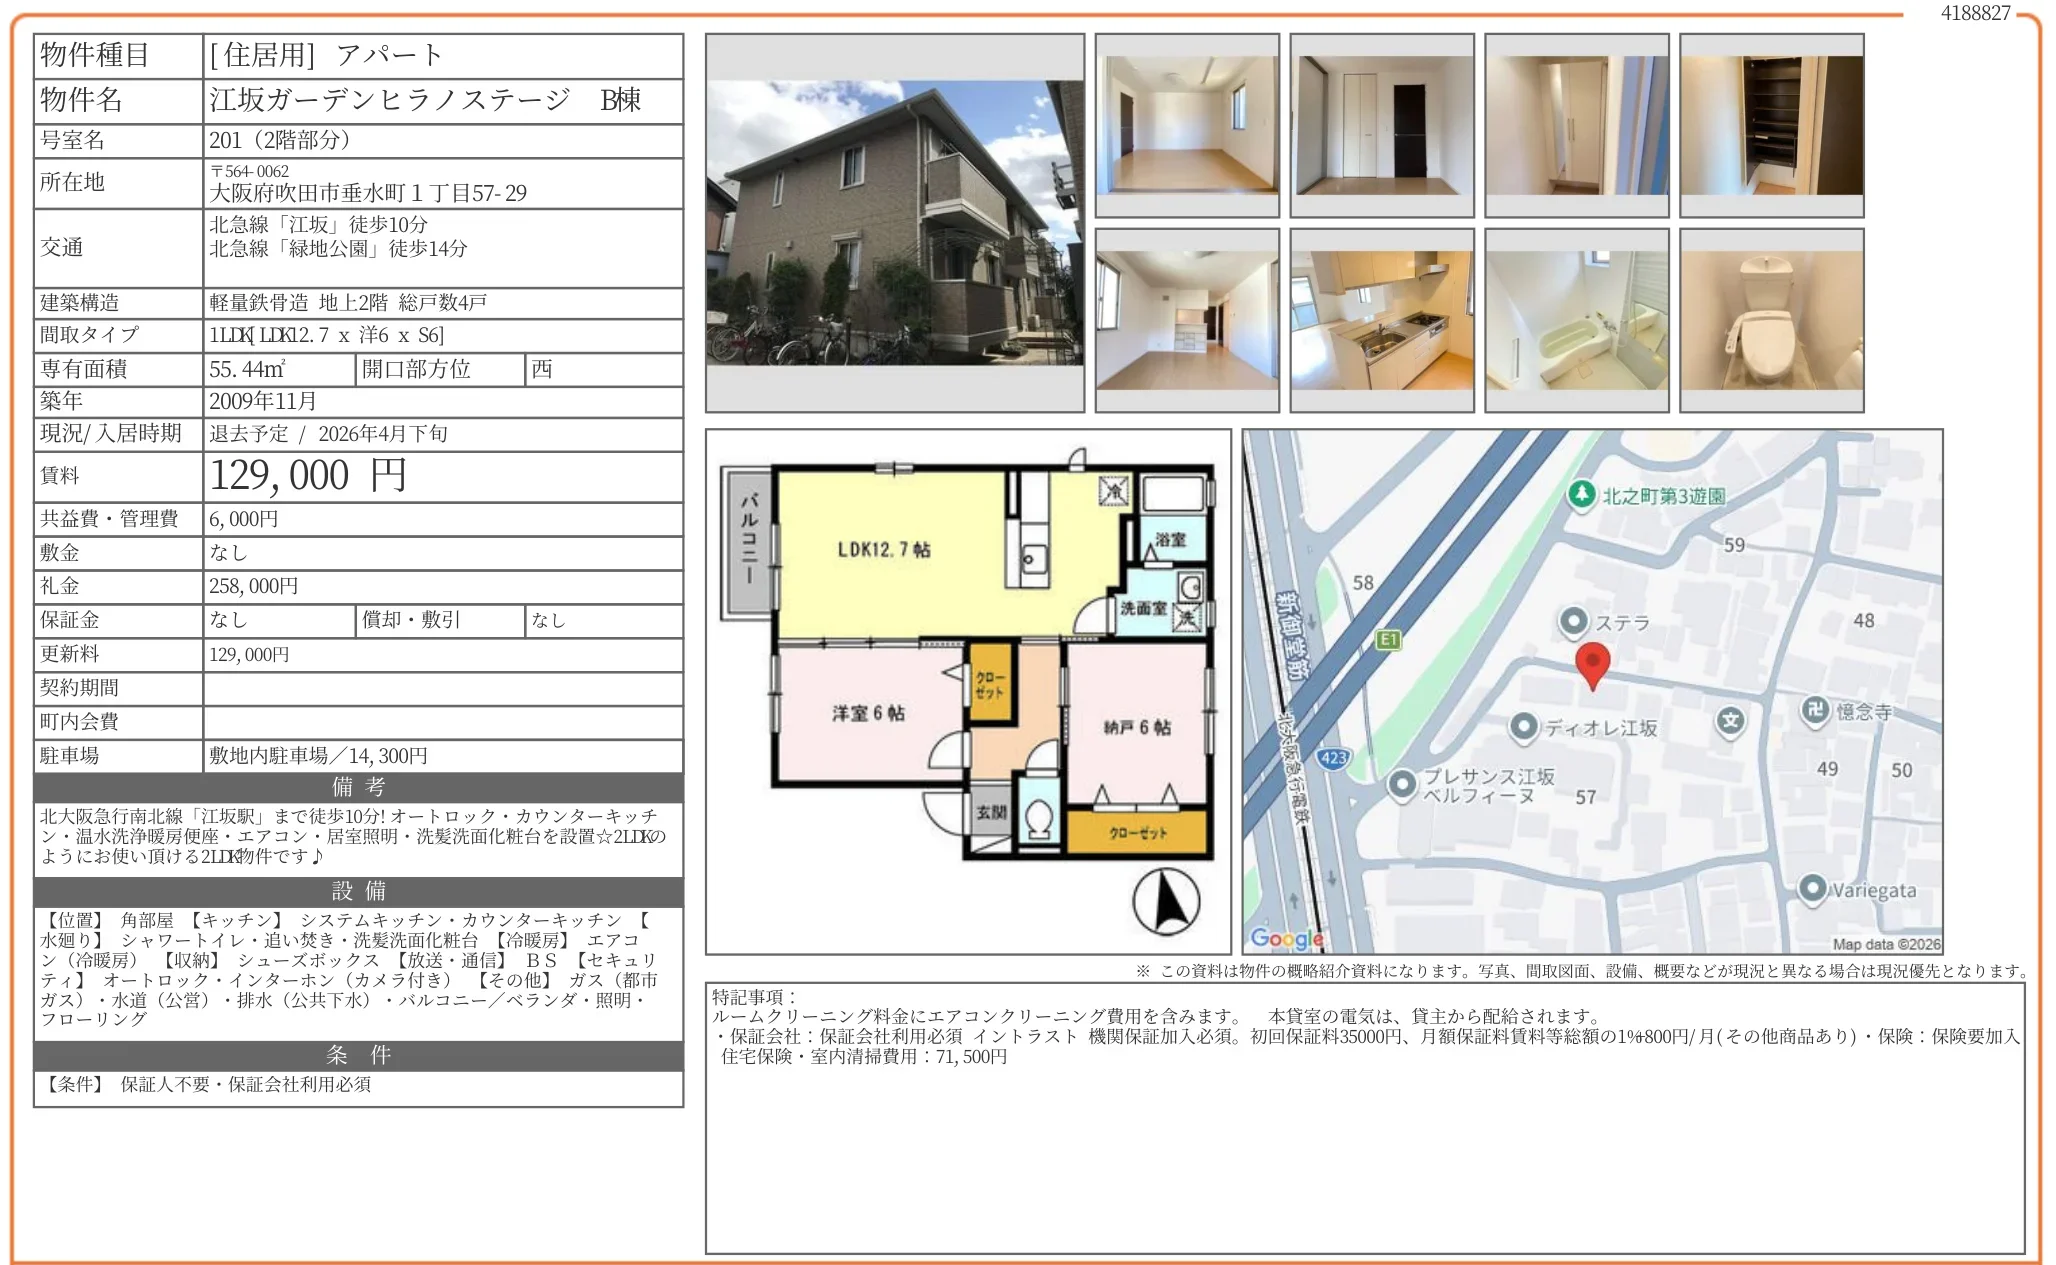
Task: Click the yellow クローゼット area near 納戸
Action: click(1136, 833)
